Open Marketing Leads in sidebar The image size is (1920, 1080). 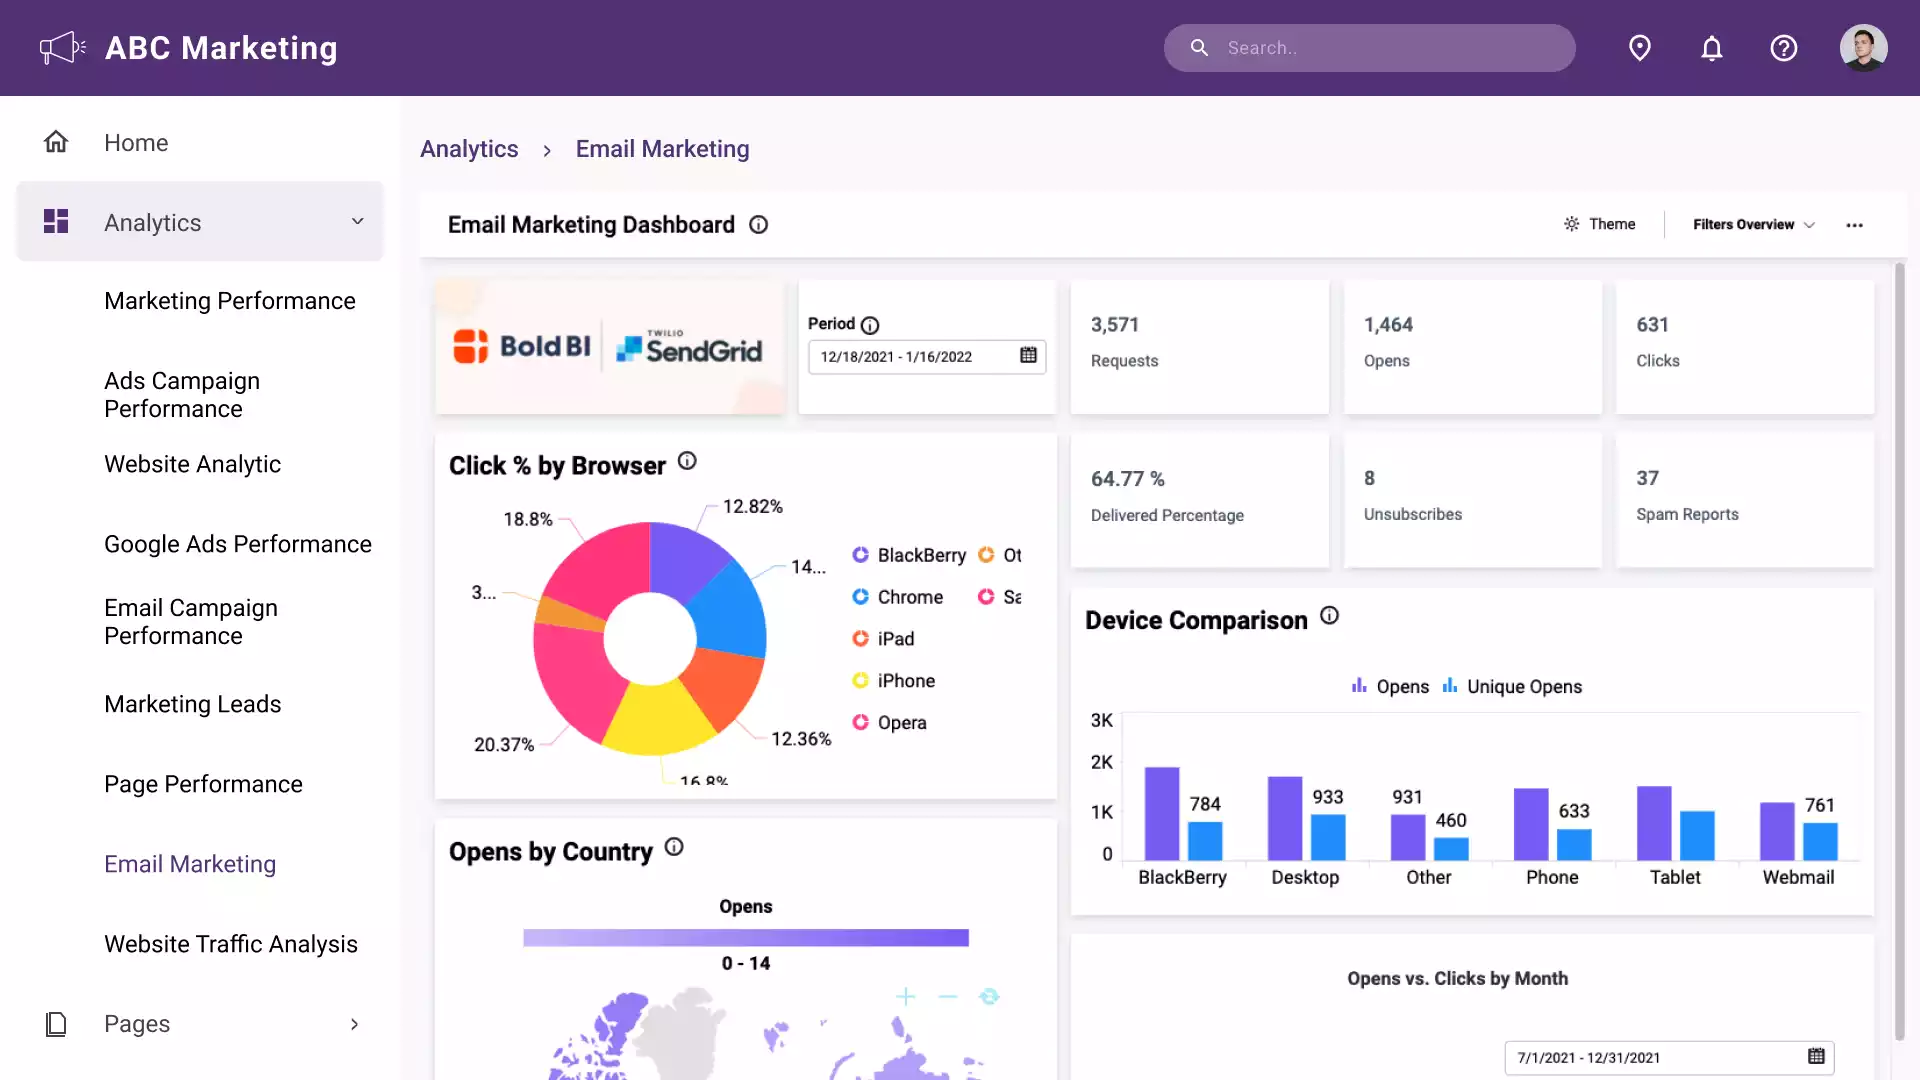192,704
